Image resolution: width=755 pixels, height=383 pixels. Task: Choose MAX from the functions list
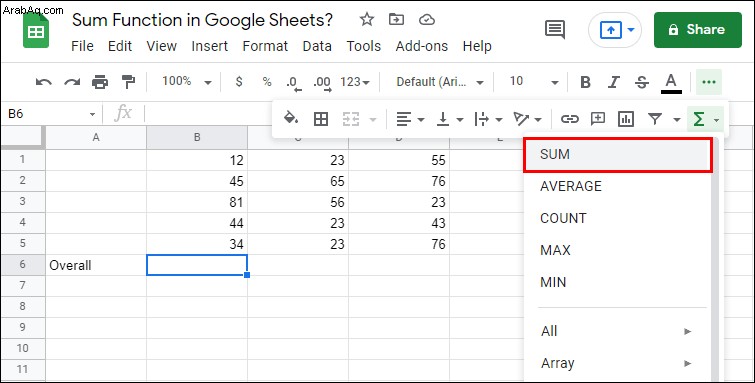617,250
